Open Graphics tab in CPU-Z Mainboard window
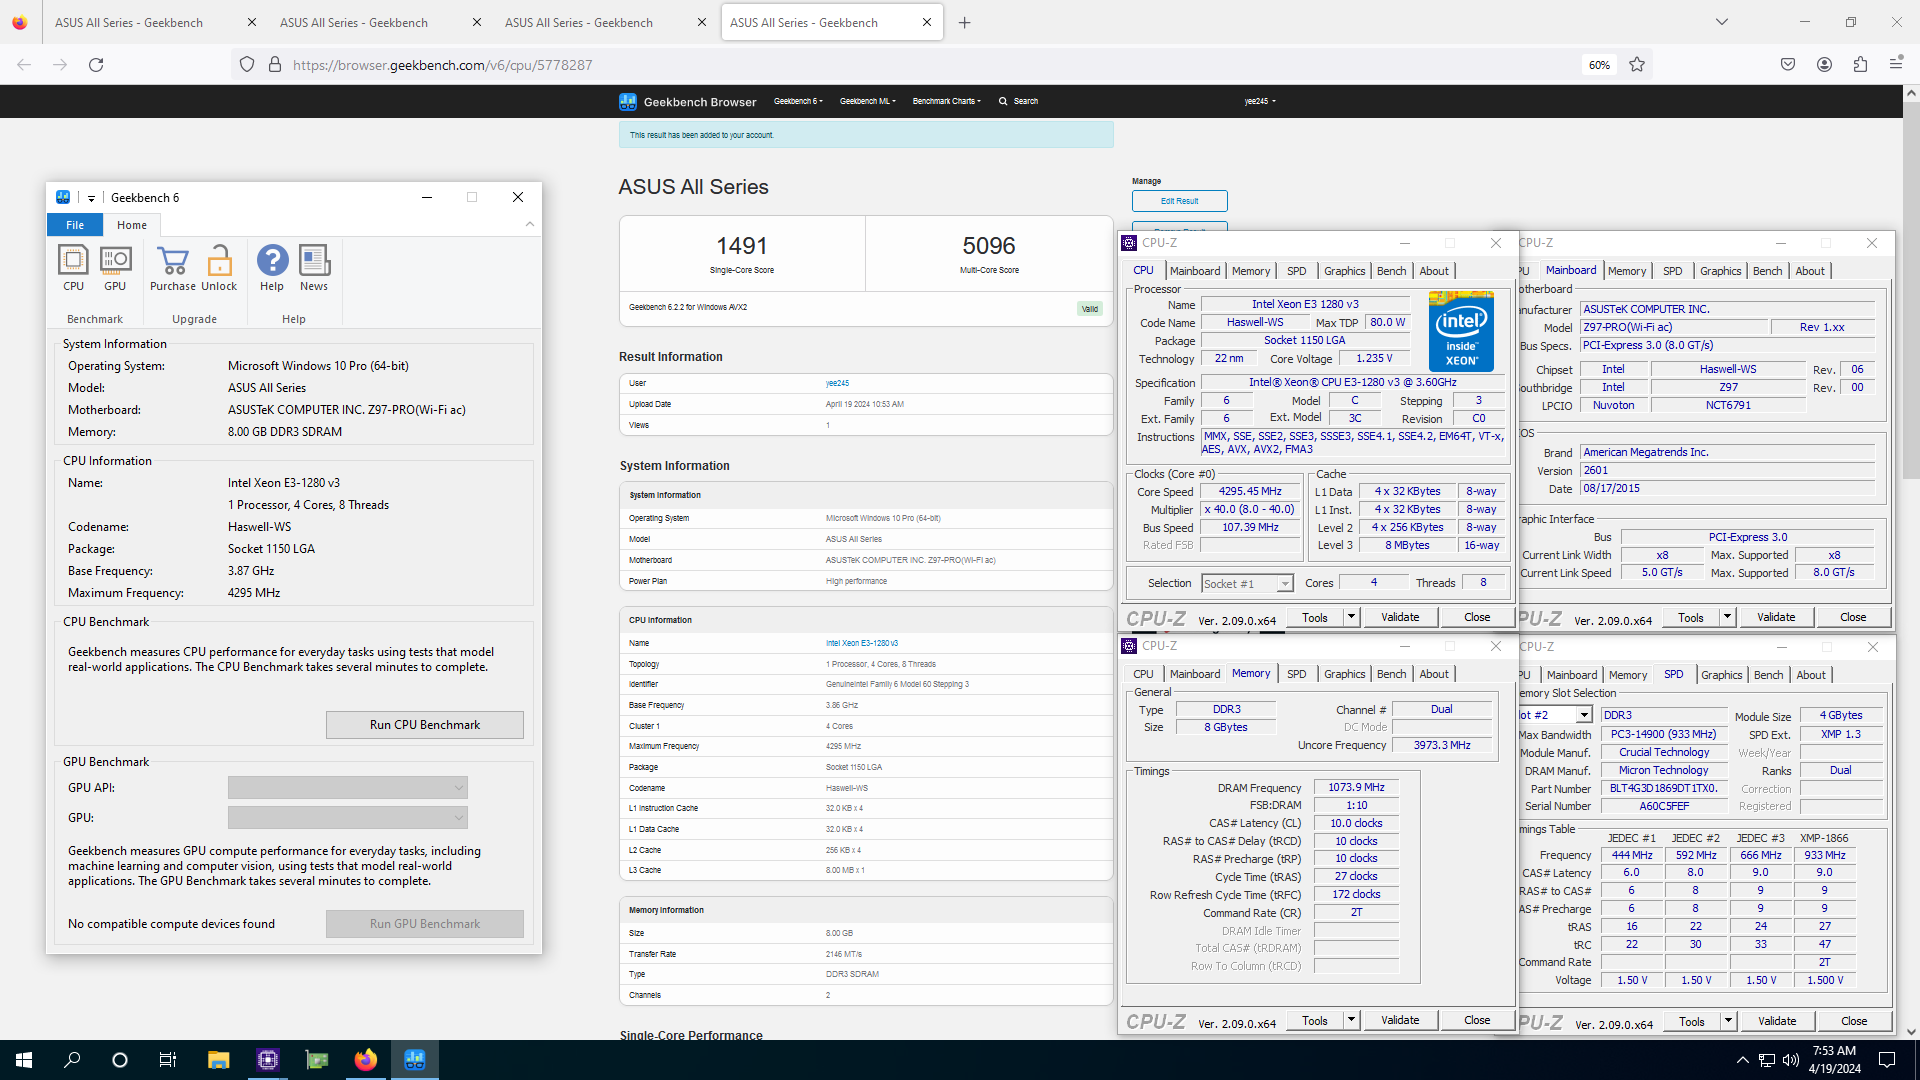This screenshot has width=1920, height=1080. click(1720, 271)
